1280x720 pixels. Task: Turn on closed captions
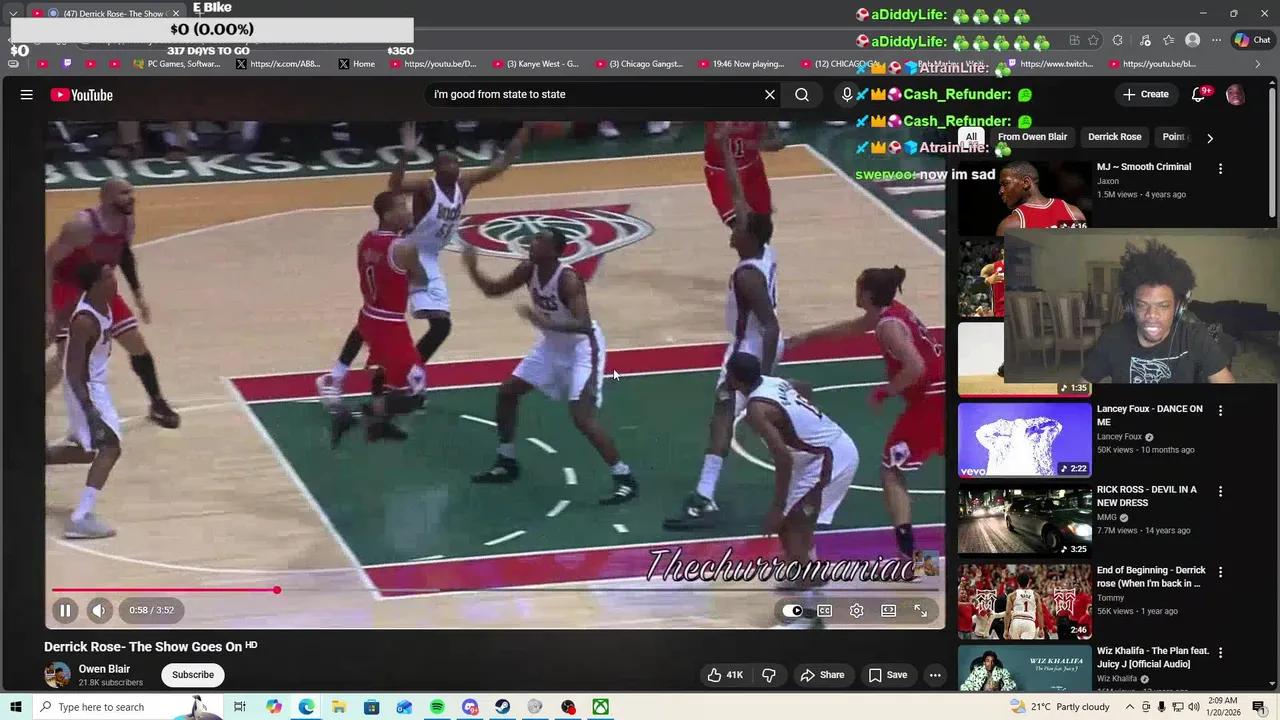coord(825,610)
